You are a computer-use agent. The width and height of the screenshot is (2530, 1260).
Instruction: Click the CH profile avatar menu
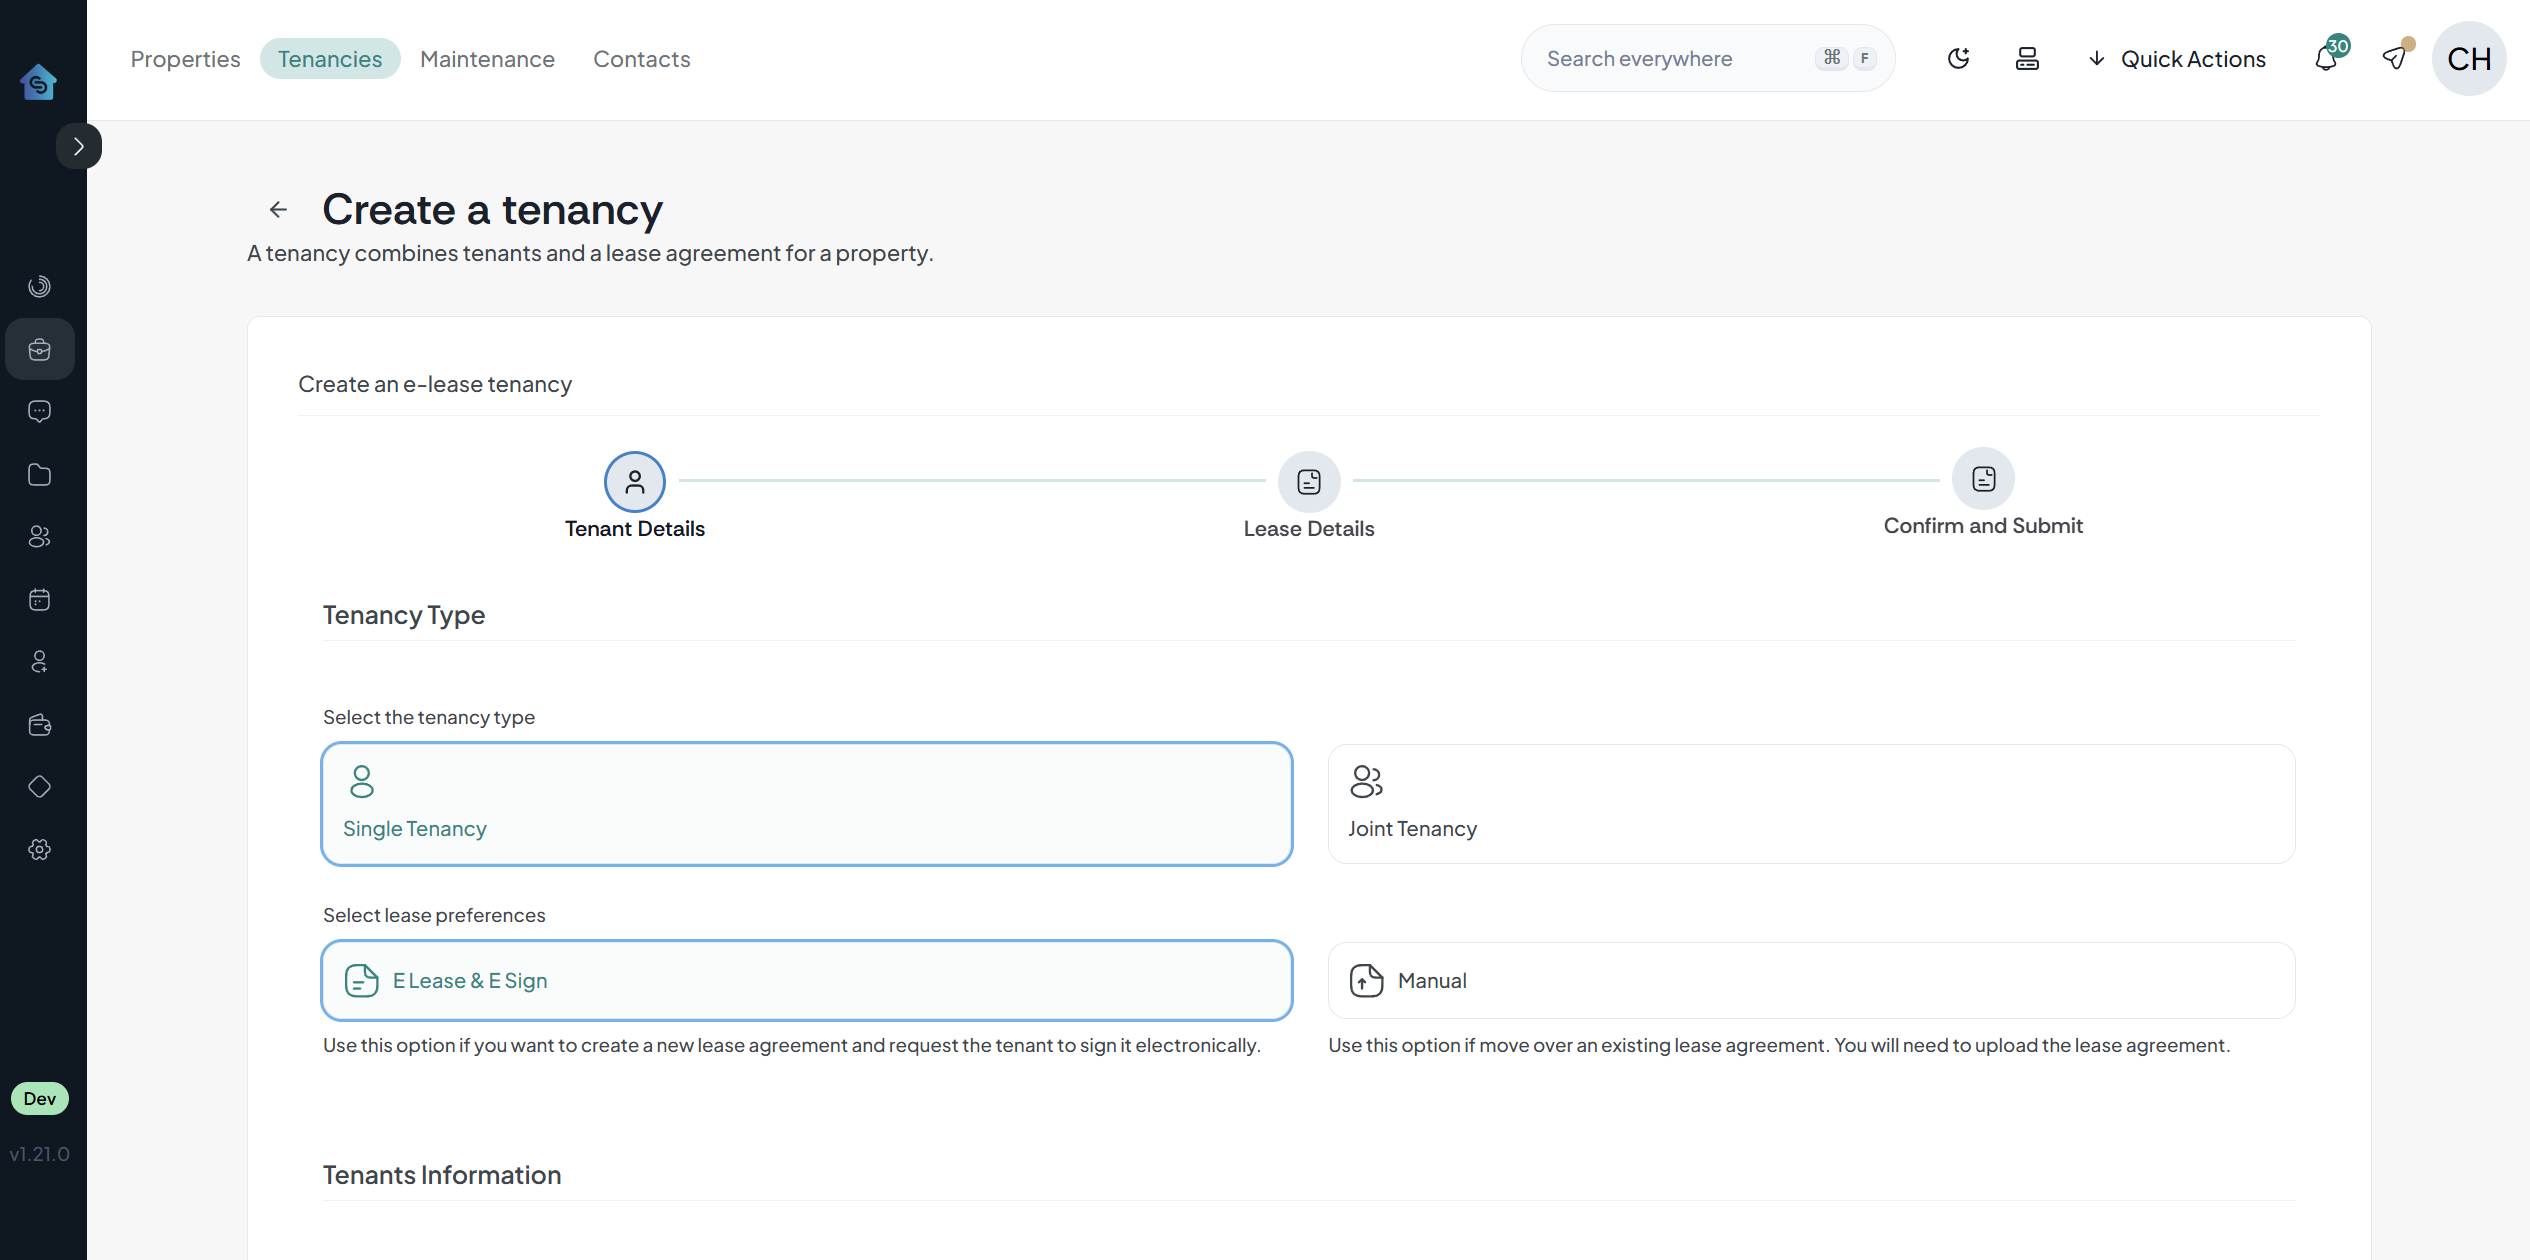pos(2468,58)
